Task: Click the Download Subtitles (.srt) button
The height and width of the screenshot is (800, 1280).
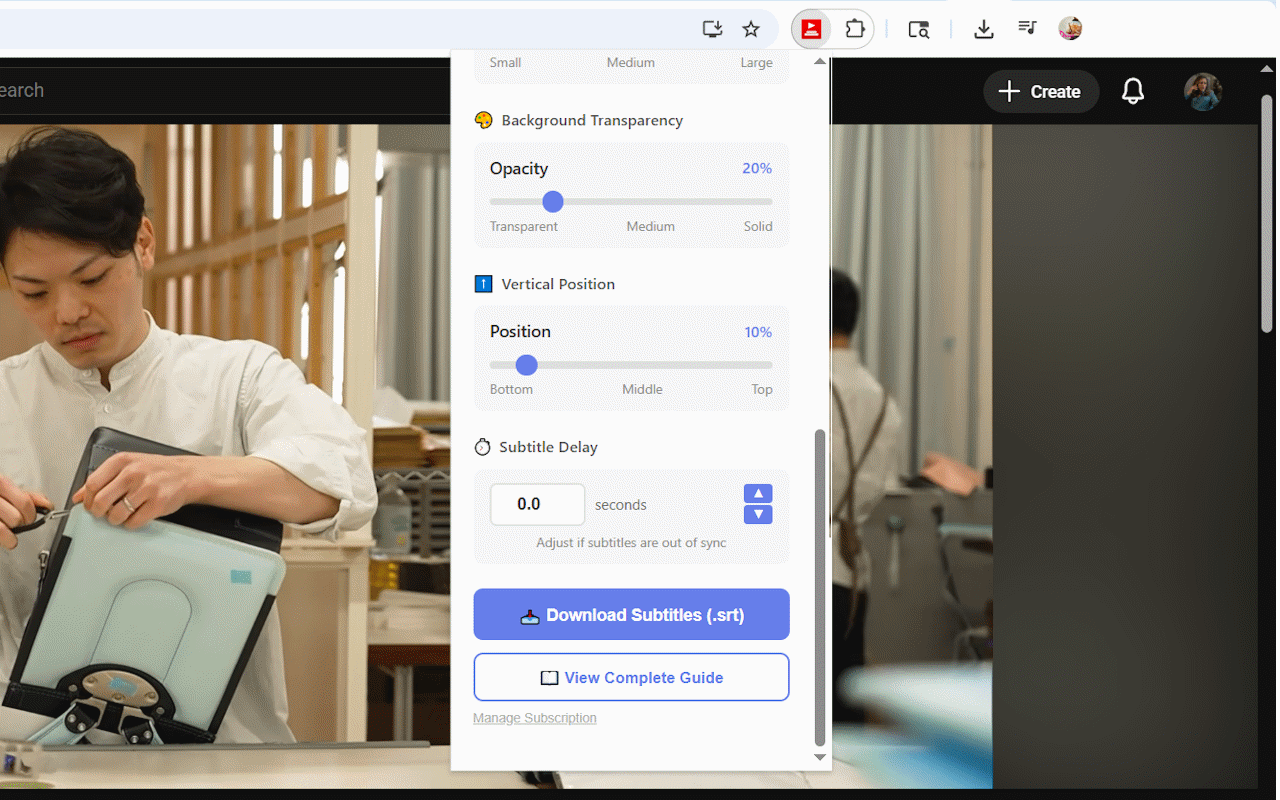Action: tap(631, 615)
